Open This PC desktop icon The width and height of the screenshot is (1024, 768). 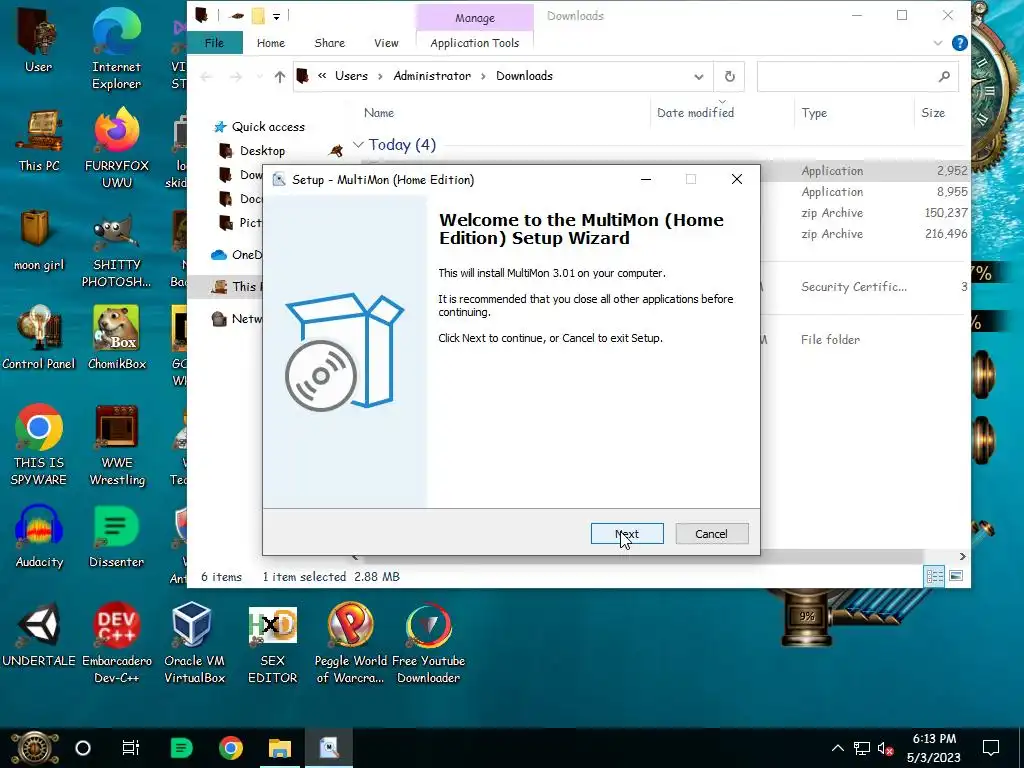[x=39, y=140]
